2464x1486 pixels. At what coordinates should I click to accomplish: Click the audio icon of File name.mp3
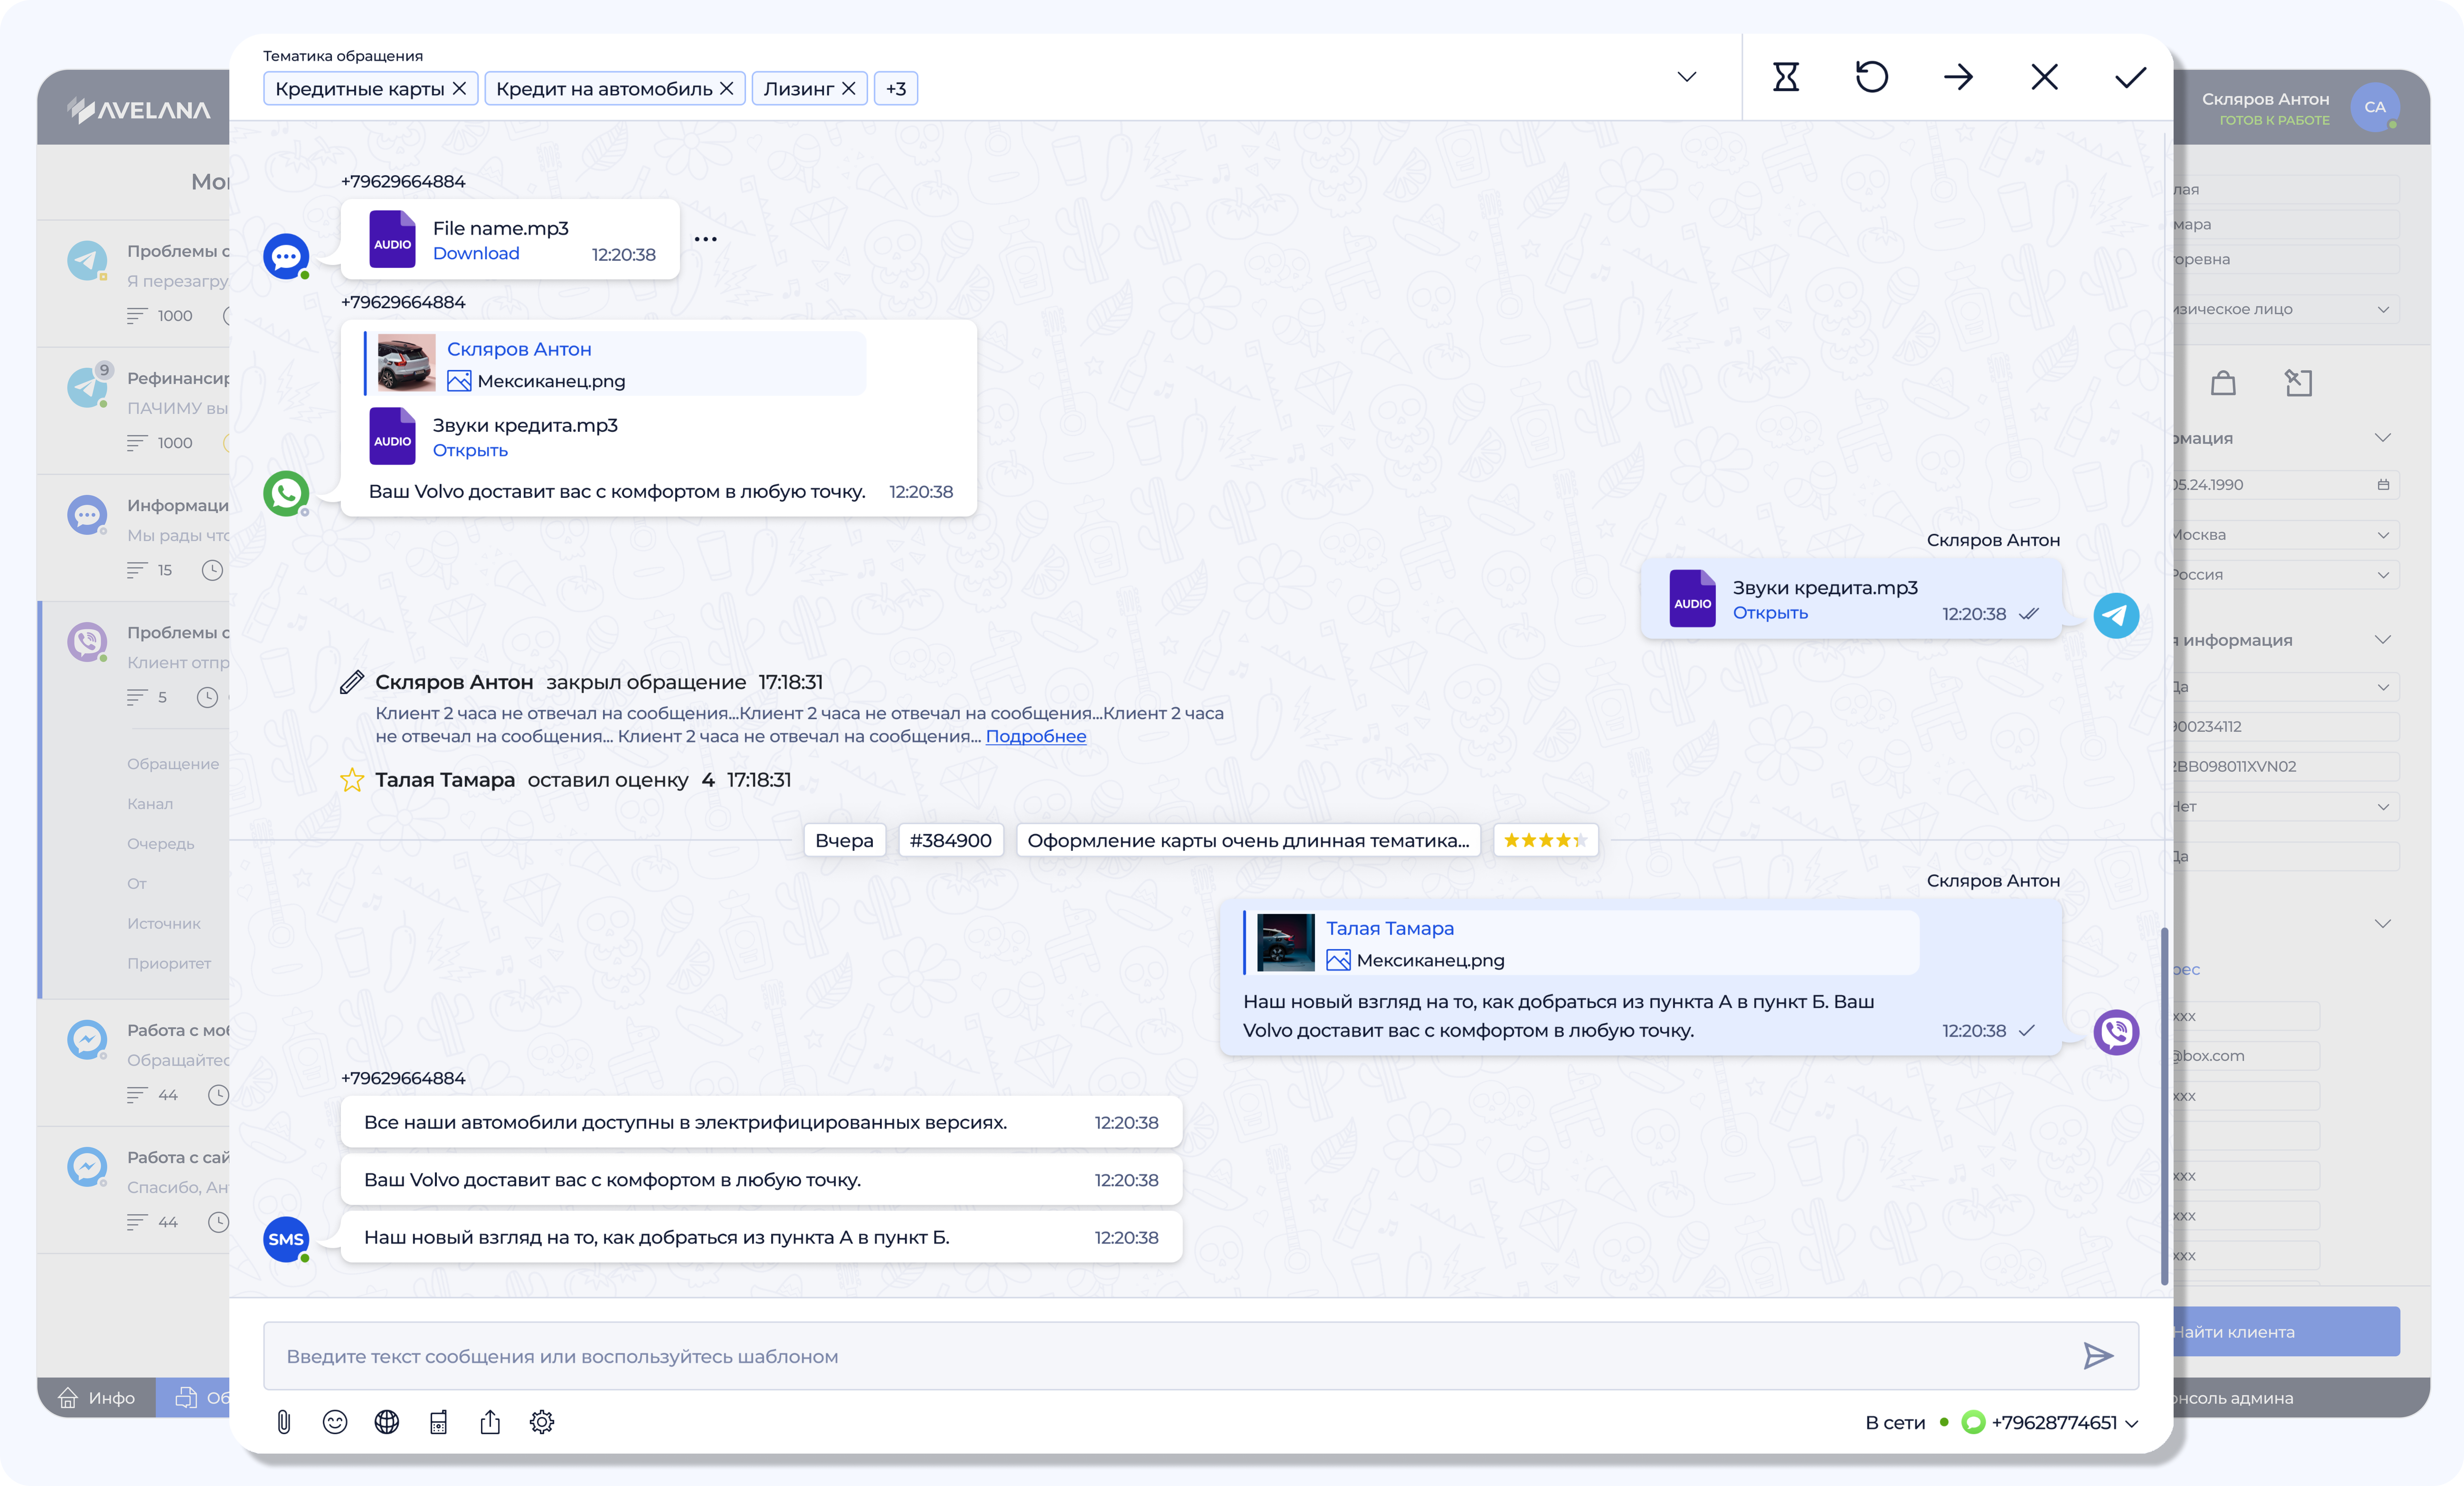pos(392,239)
